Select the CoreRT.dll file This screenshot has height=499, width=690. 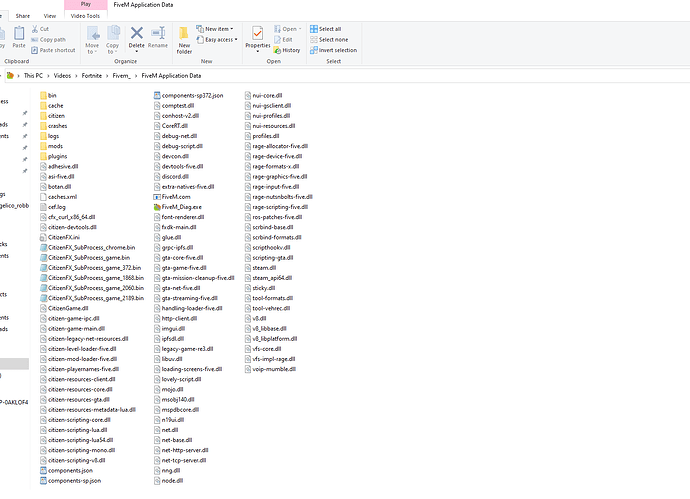point(171,126)
